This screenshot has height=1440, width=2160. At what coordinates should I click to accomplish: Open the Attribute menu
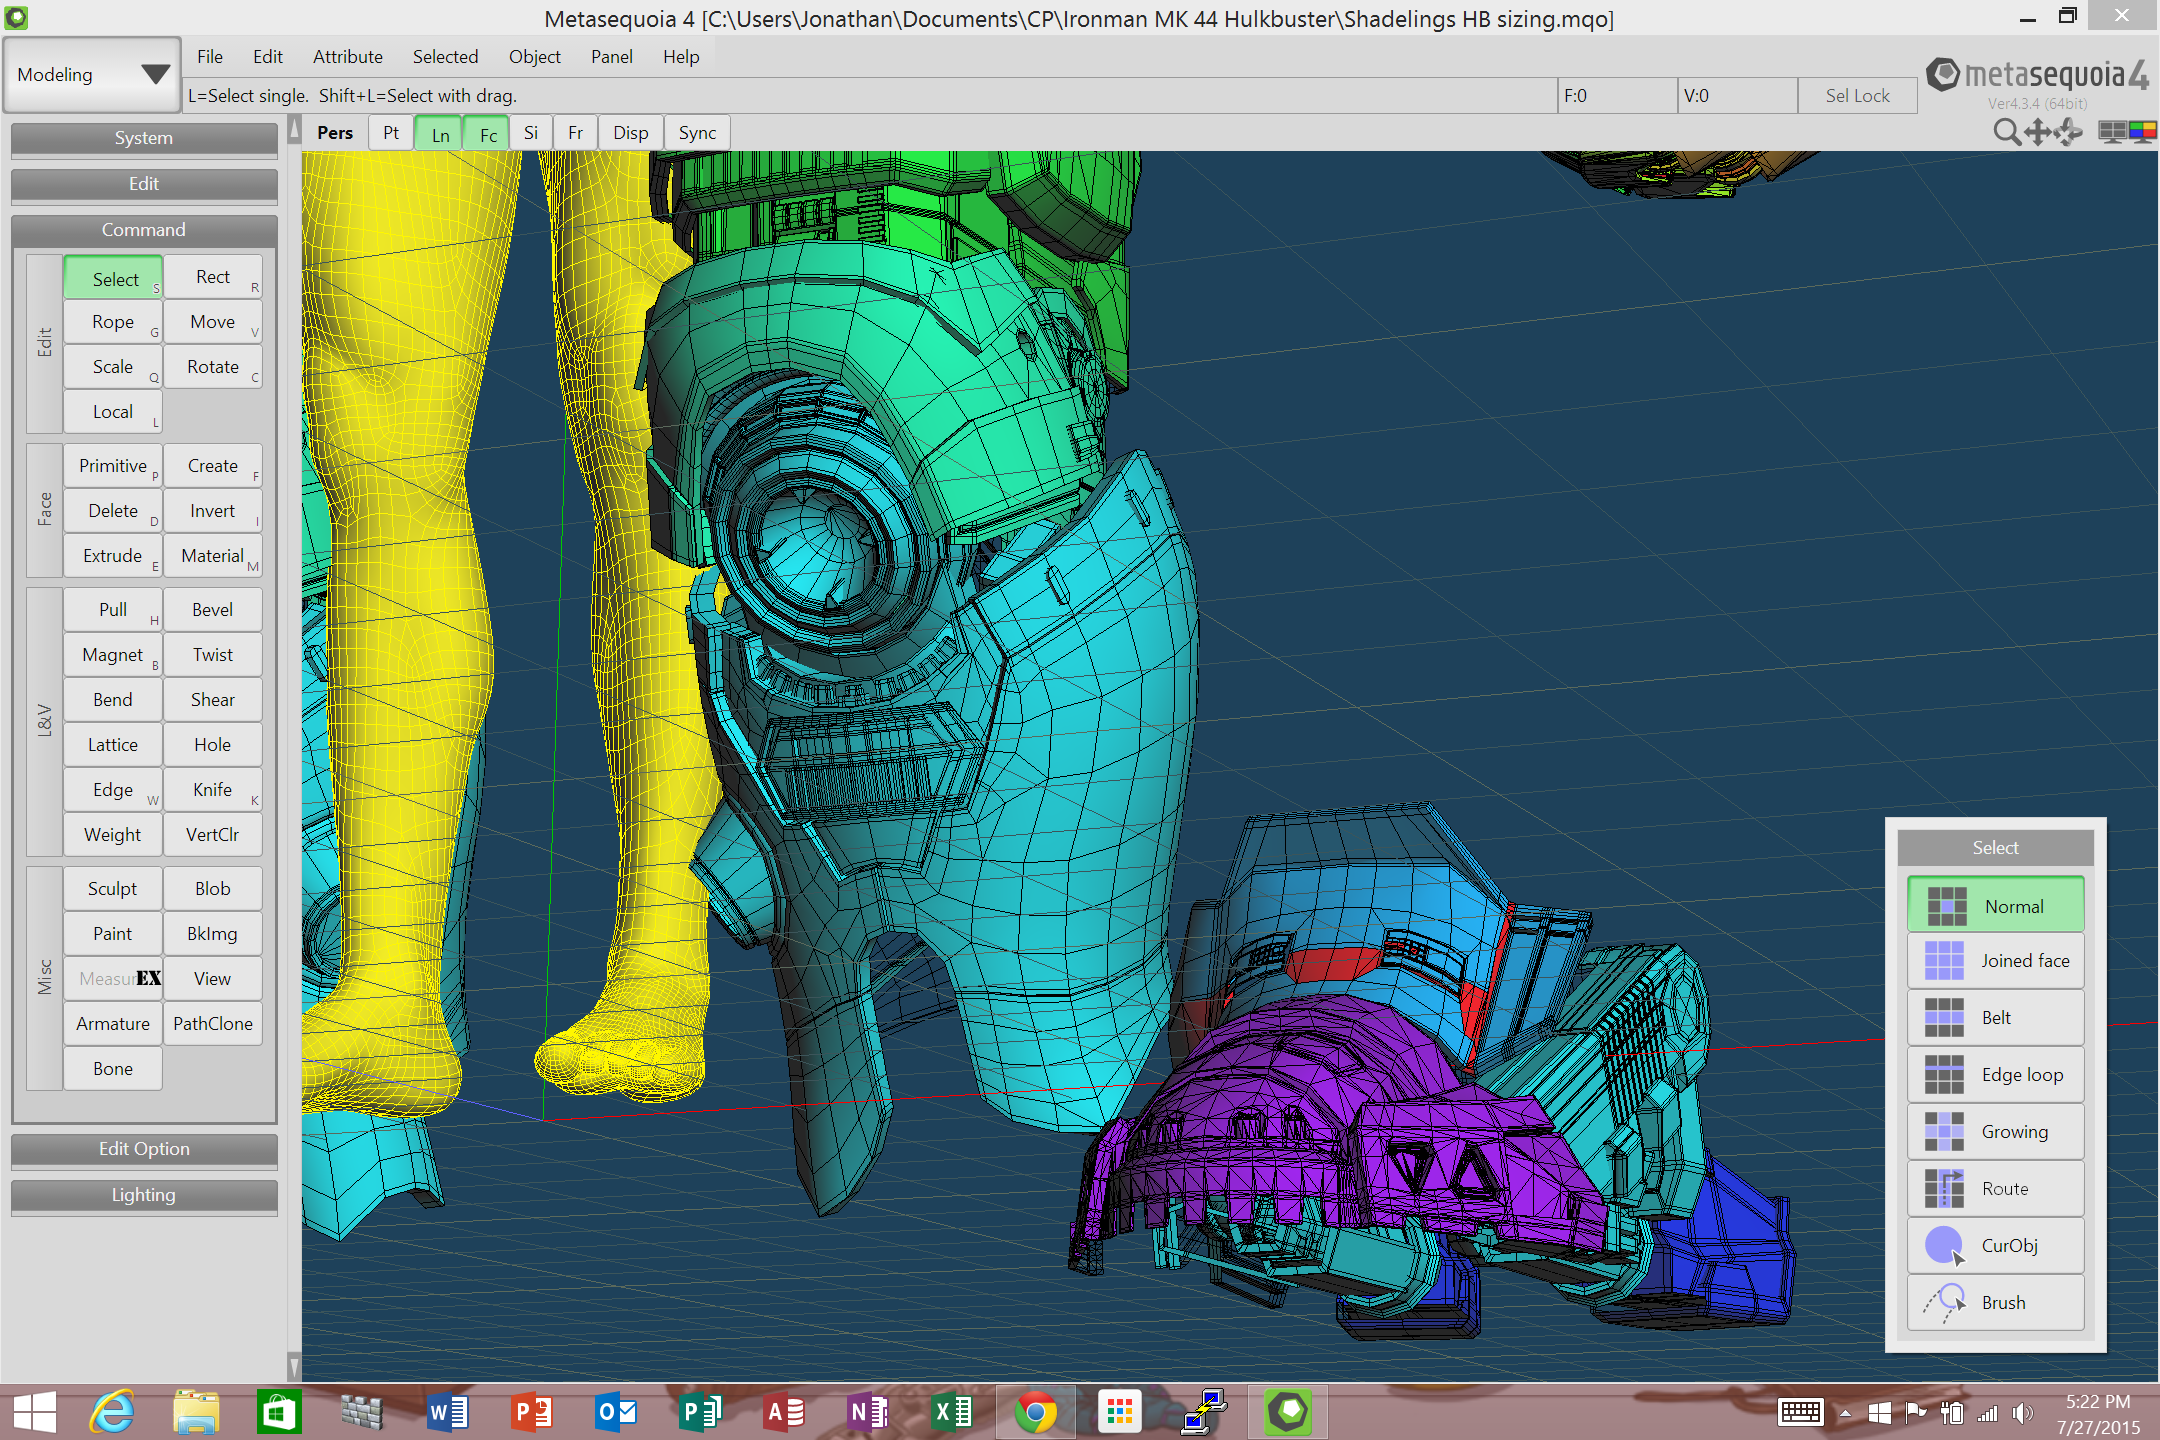point(347,57)
